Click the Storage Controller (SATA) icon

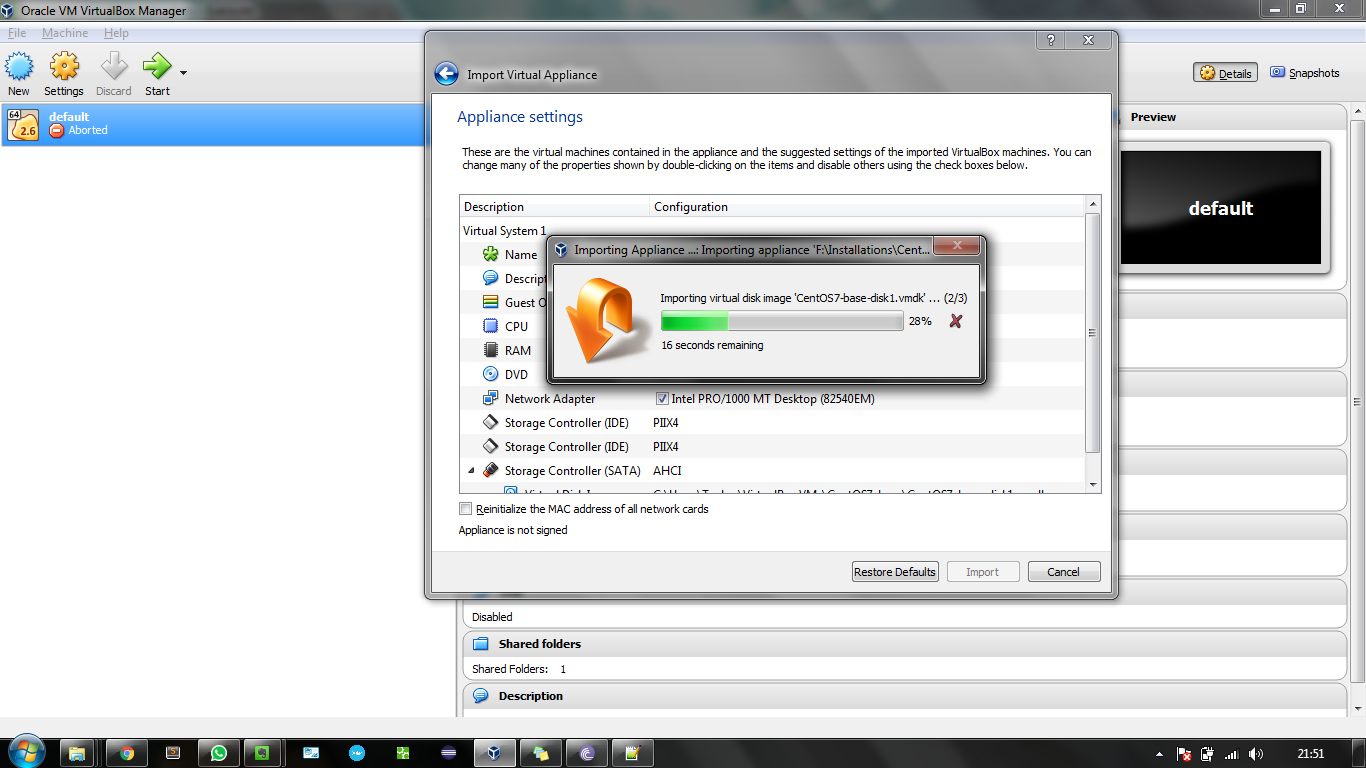tap(491, 471)
